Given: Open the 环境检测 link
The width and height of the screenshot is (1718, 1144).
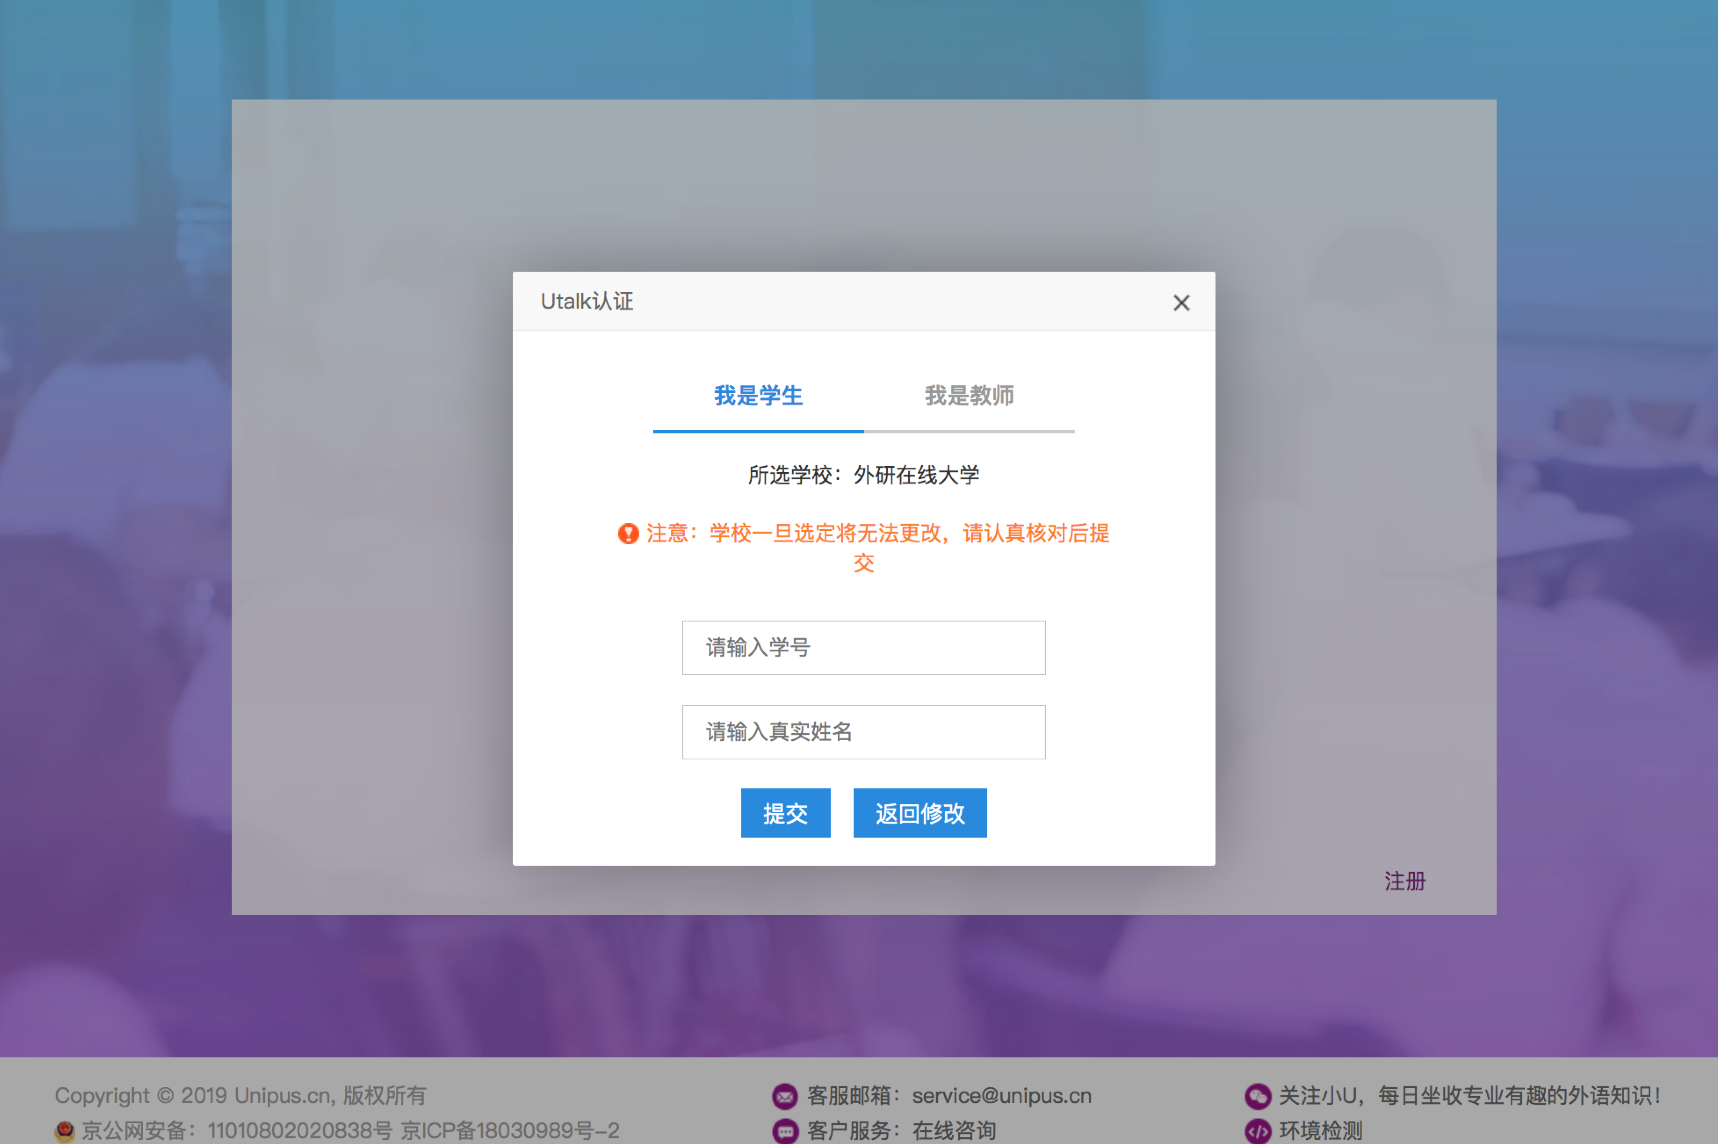Looking at the screenshot, I should point(1320,1131).
